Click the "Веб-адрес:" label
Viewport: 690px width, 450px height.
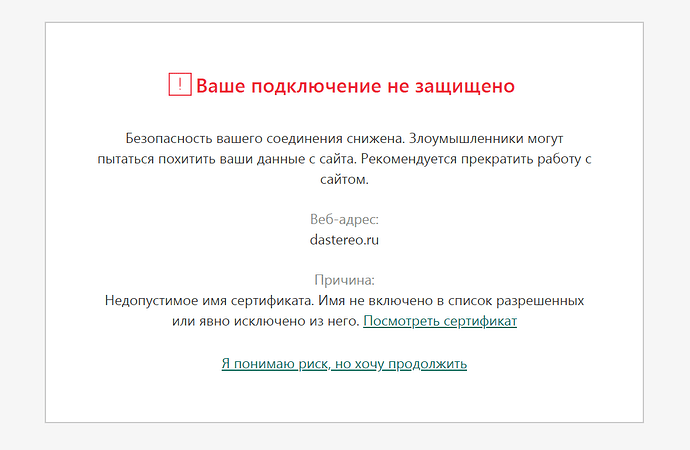345,218
